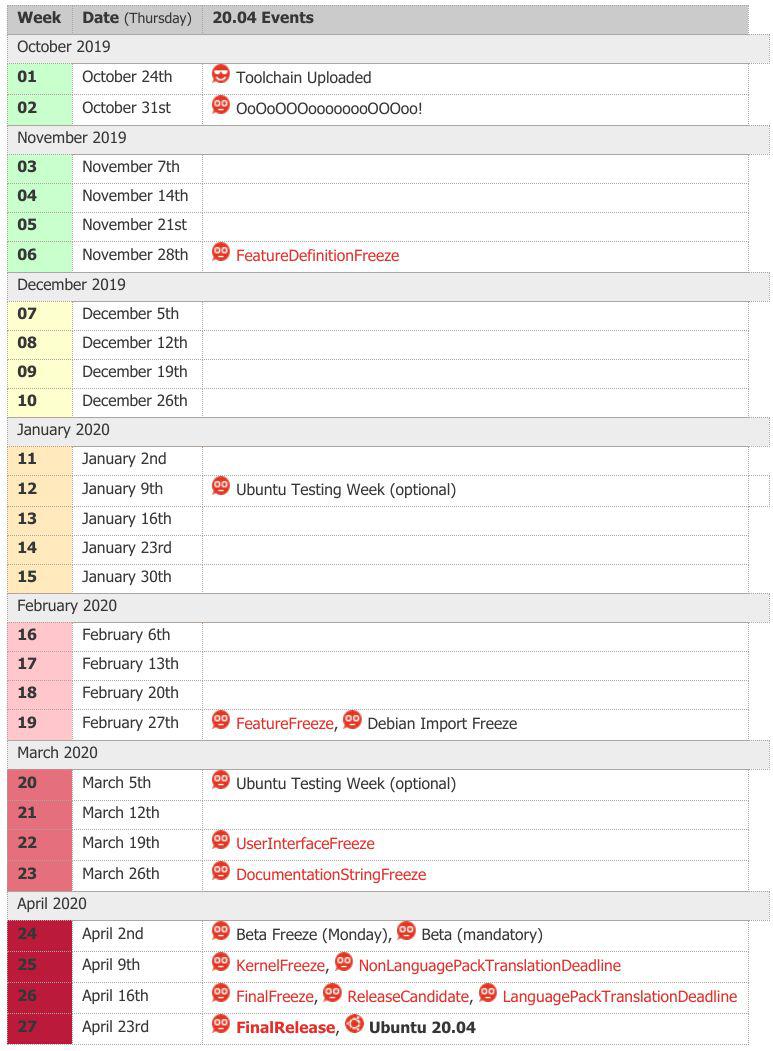Open the DocumentationStringFreeze link
The width and height of the screenshot is (773, 1051).
tap(331, 874)
